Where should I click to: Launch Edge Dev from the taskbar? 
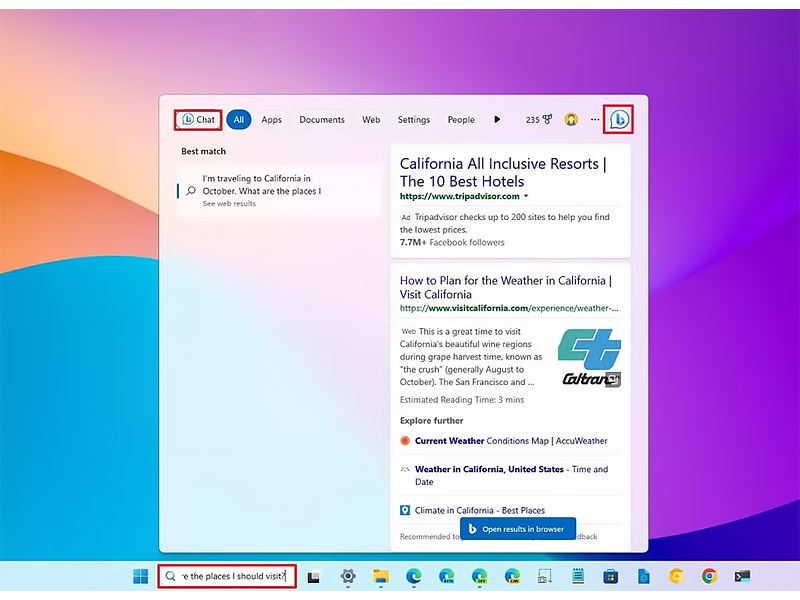tap(479, 577)
